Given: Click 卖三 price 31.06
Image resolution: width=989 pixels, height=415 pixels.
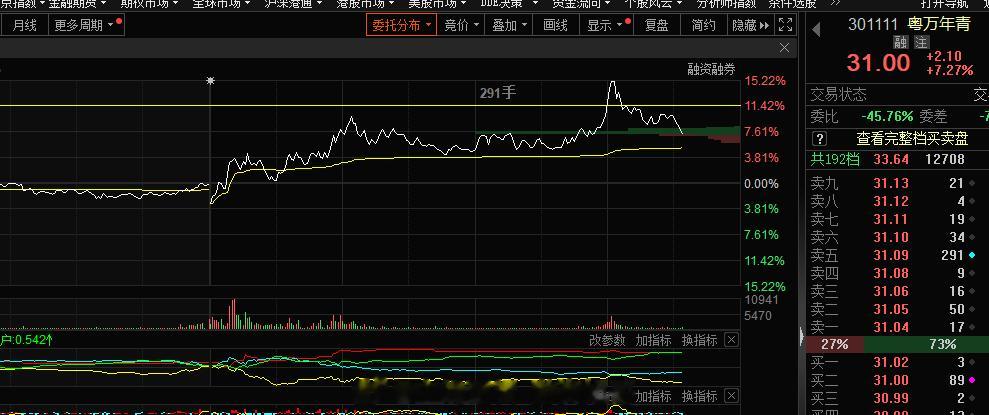Looking at the screenshot, I should 891,291.
